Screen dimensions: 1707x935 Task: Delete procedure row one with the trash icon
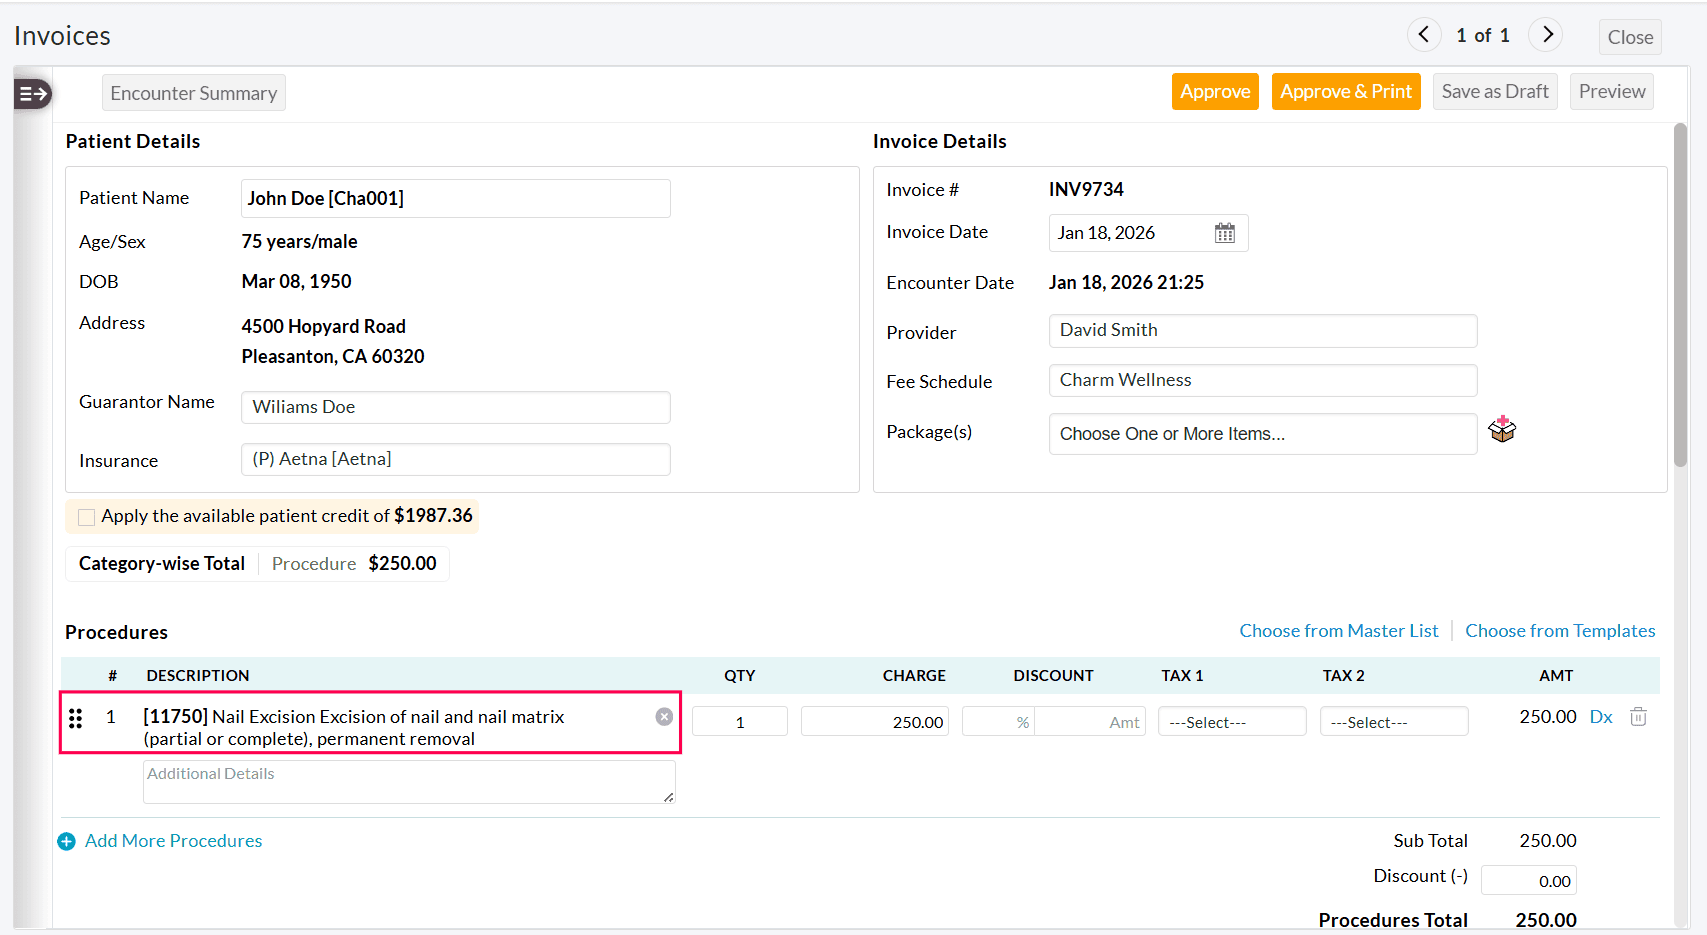click(1638, 717)
